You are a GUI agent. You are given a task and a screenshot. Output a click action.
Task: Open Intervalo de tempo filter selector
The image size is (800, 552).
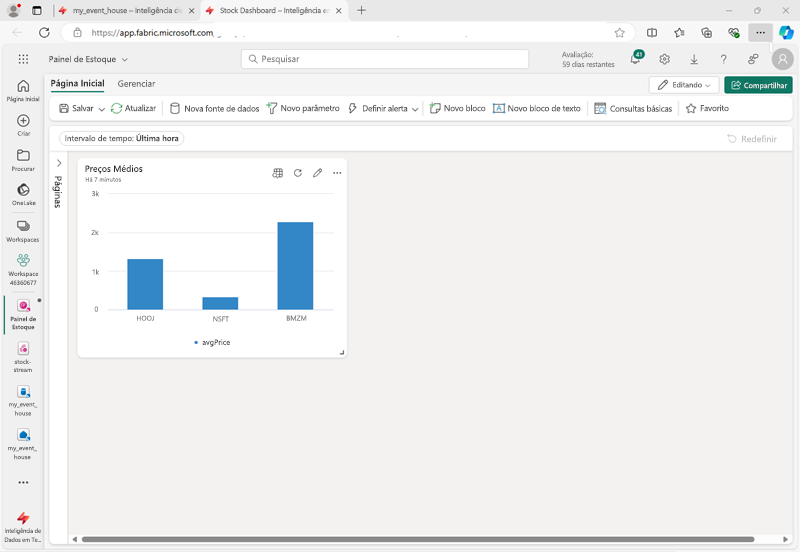(x=121, y=138)
